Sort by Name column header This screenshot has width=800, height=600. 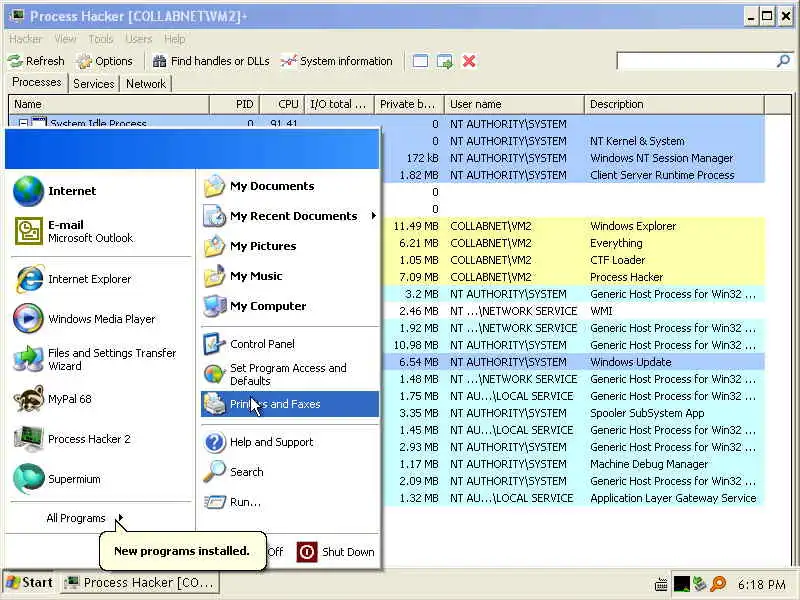(x=109, y=104)
